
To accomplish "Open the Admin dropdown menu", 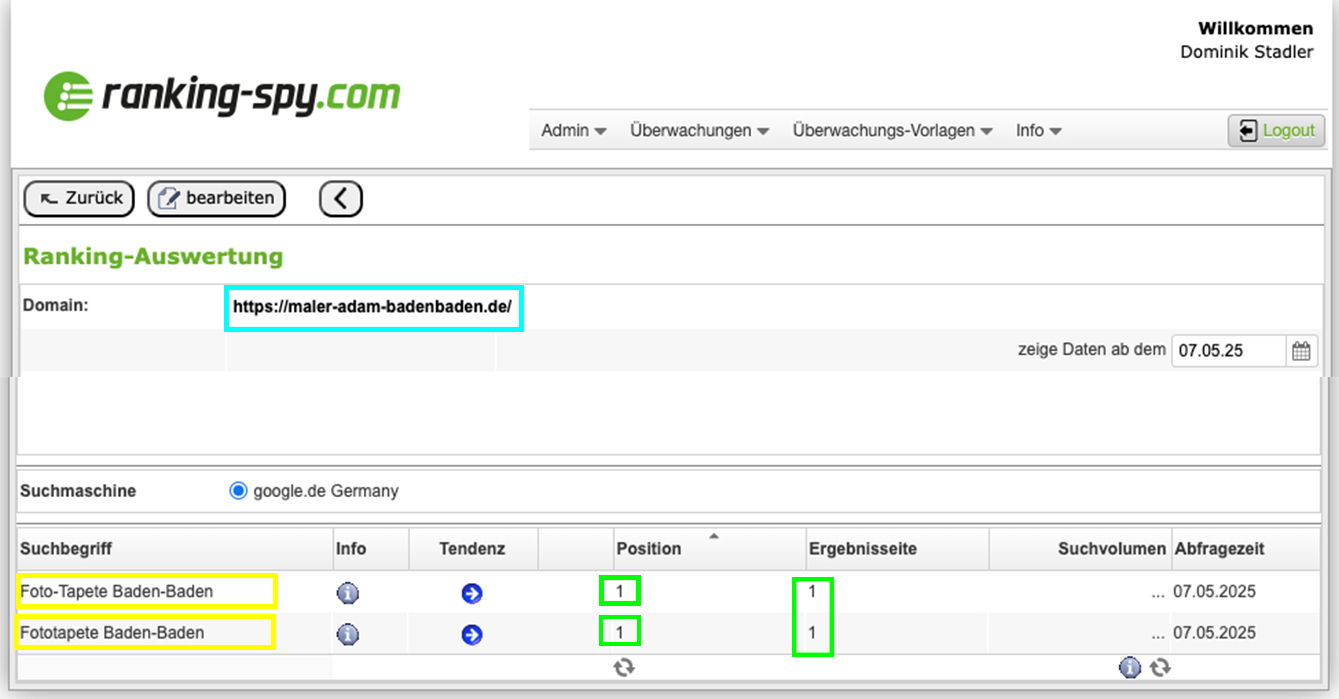I will [x=573, y=131].
